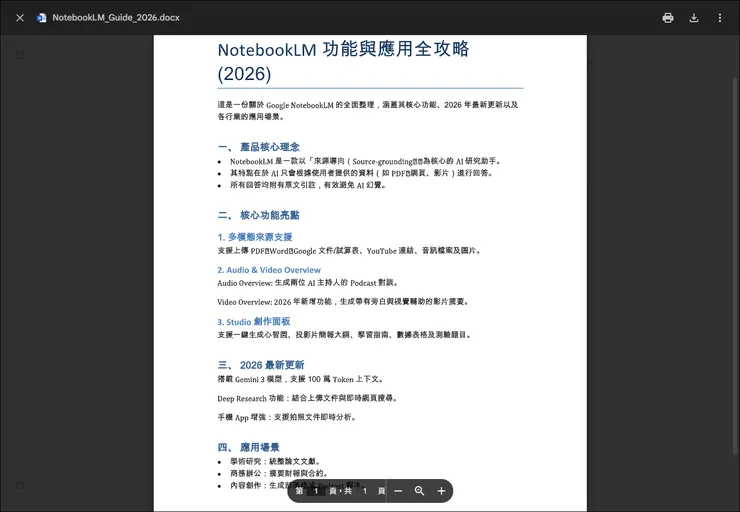Click the subheading '3. Studio 創作面板'
Screen dimensions: 740x512
coord(254,322)
